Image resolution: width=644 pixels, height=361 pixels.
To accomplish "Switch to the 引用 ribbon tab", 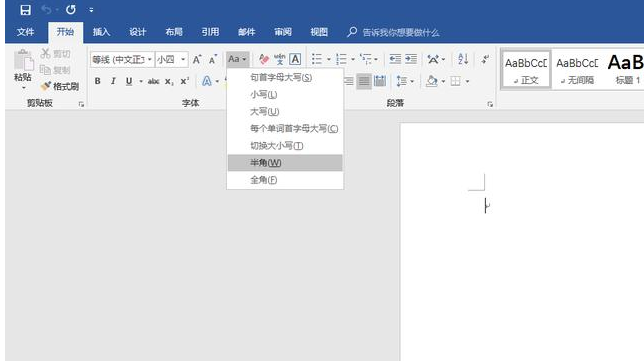I will click(x=210, y=32).
